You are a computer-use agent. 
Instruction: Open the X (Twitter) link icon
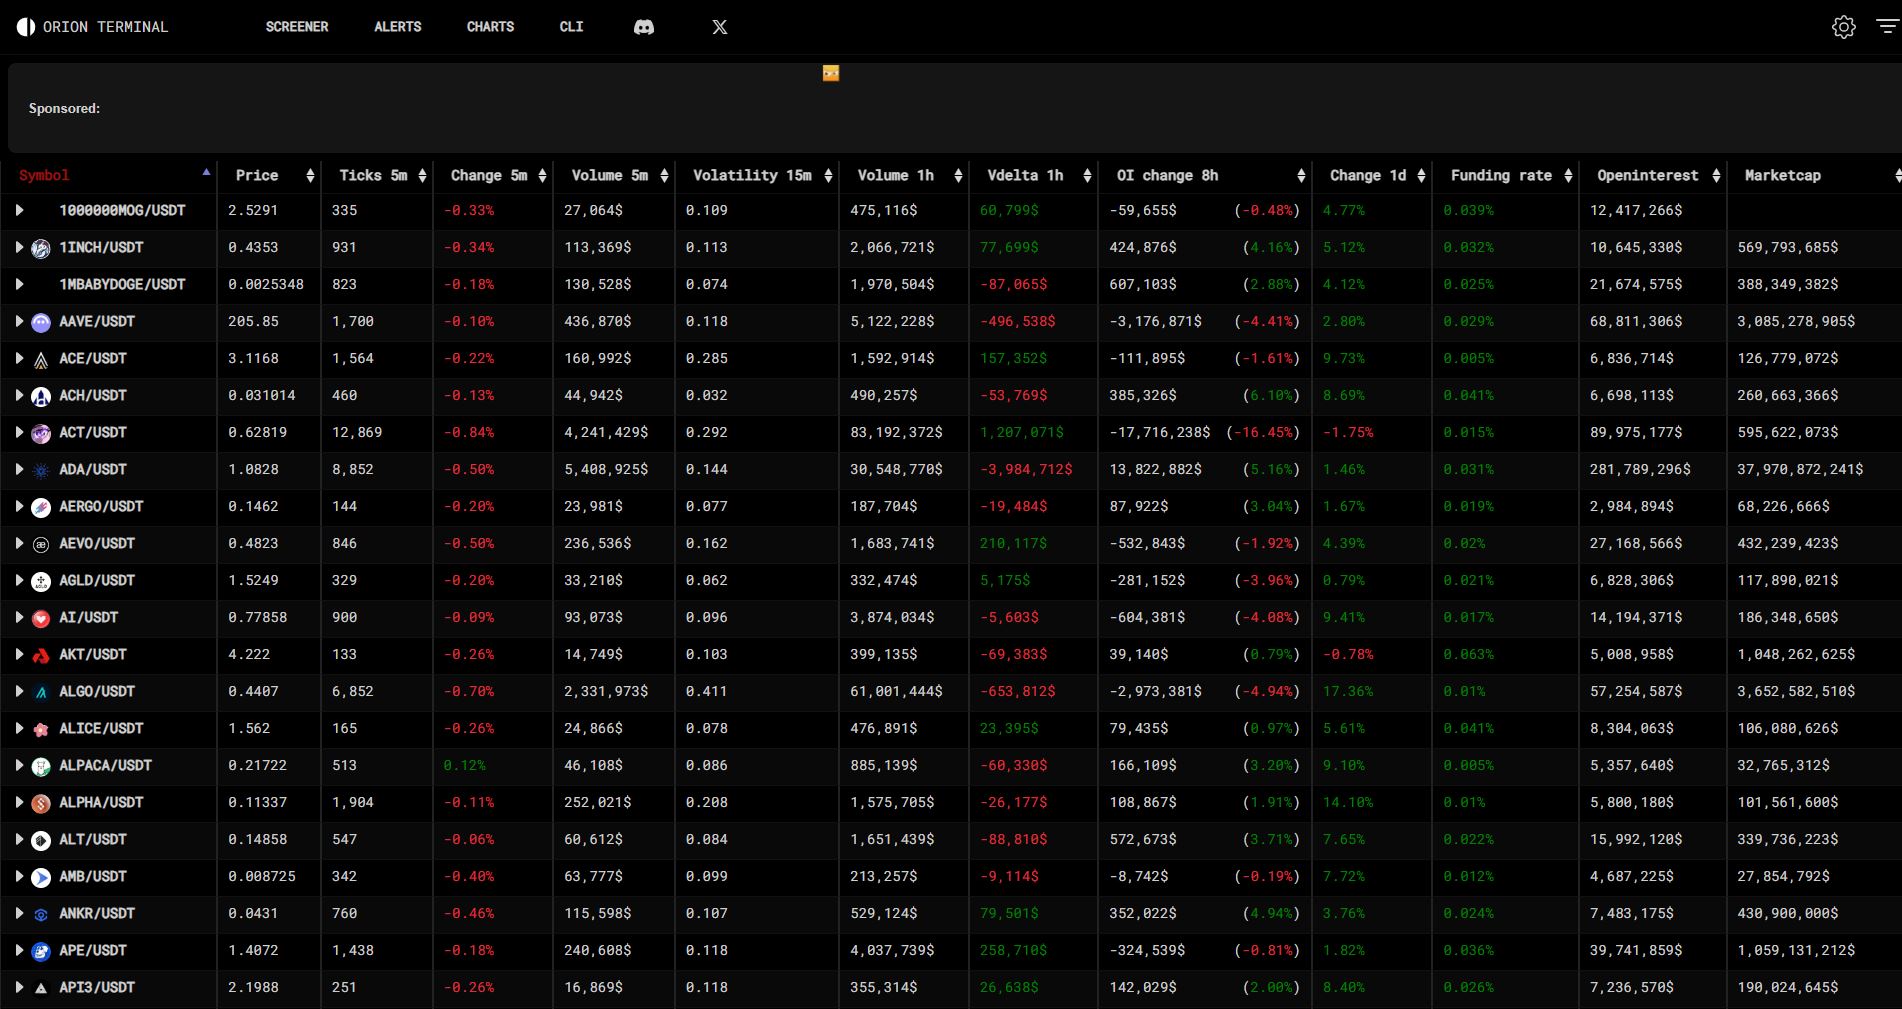720,27
